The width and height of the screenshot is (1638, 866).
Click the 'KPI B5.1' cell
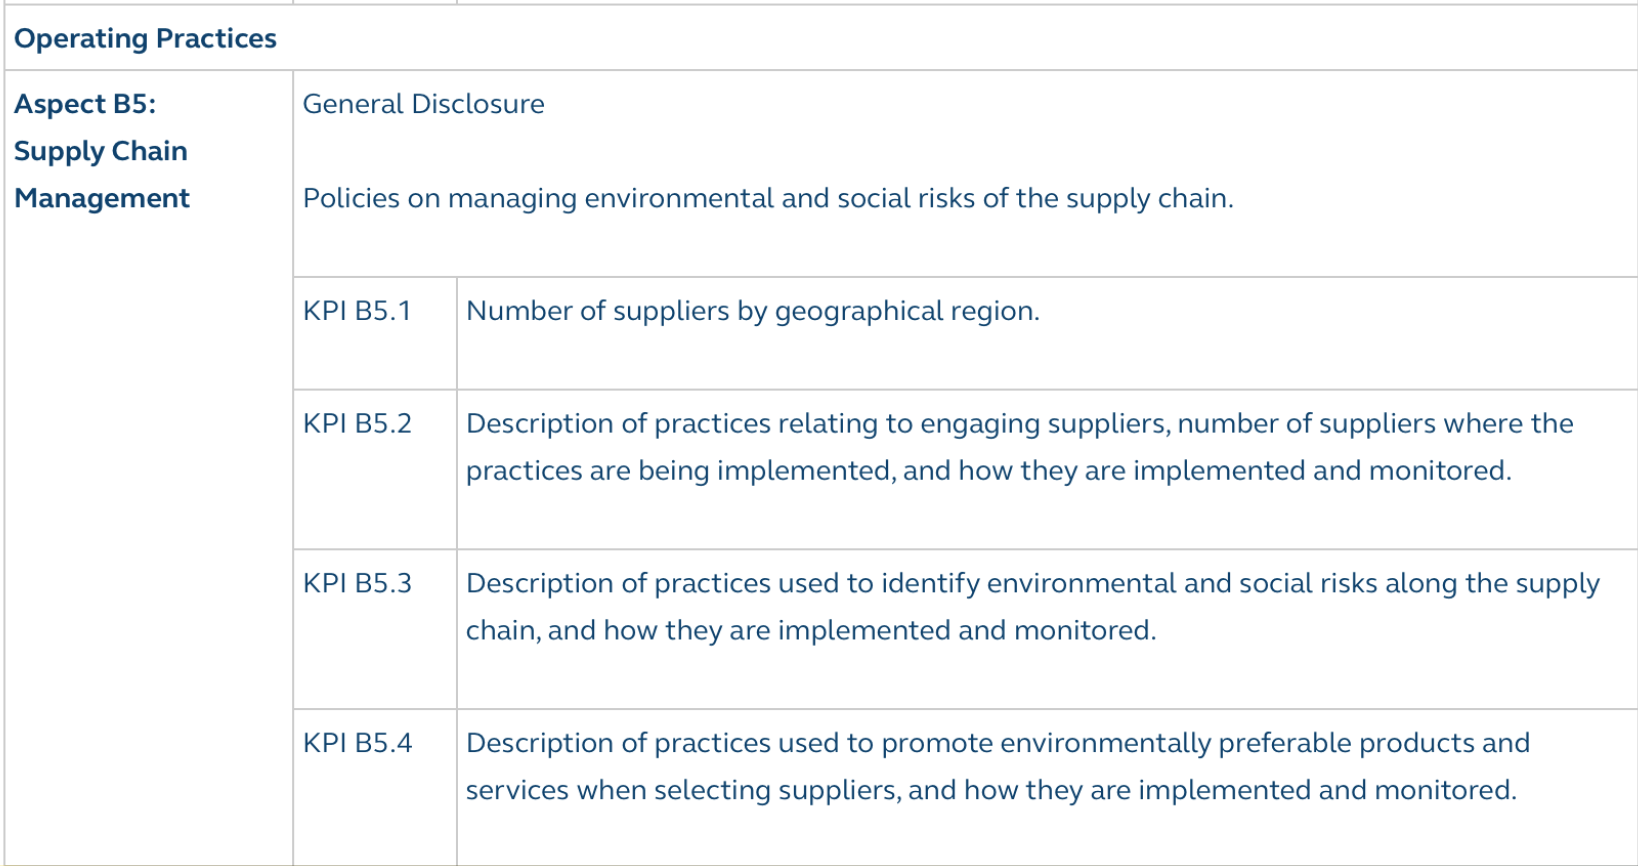(x=357, y=311)
